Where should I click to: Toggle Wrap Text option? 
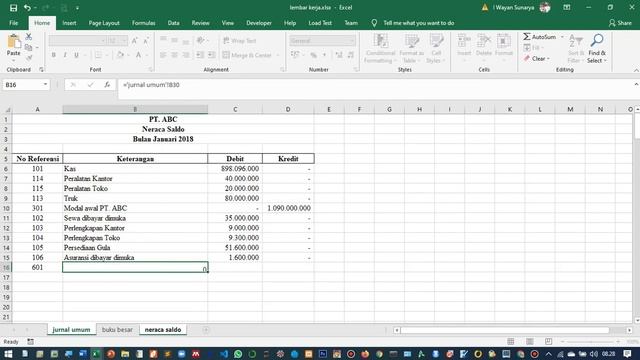click(x=240, y=41)
